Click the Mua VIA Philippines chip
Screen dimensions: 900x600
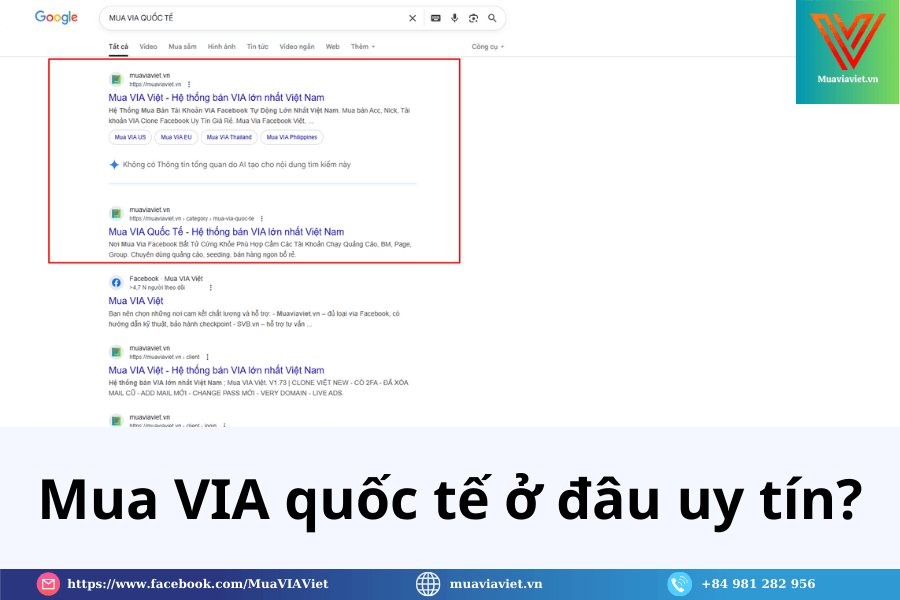pos(292,137)
